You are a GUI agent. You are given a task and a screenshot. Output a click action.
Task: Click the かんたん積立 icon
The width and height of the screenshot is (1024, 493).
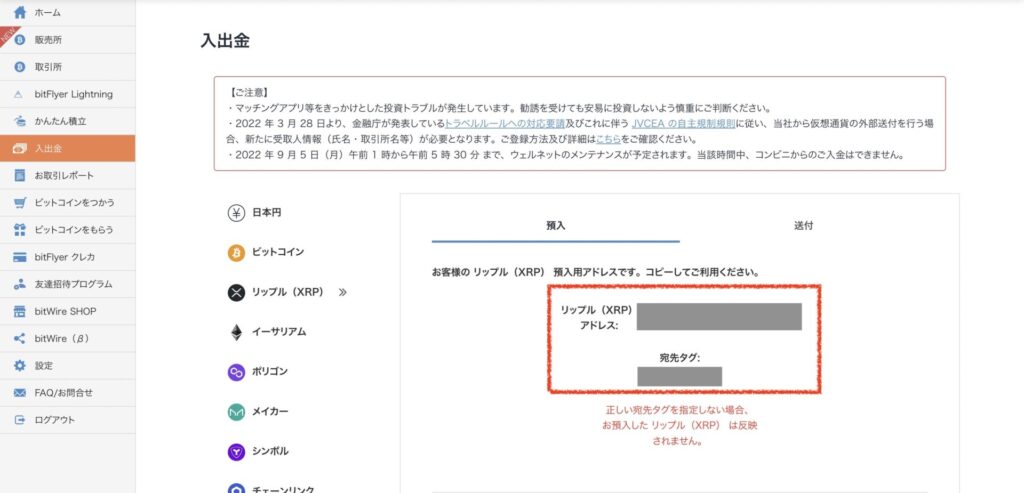pos(20,121)
